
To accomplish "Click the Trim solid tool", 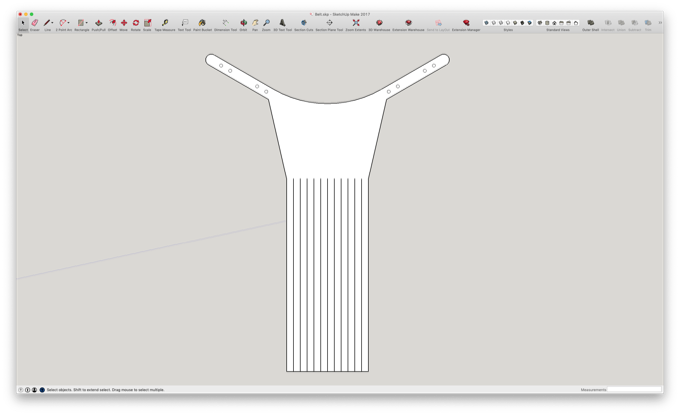I will coord(648,23).
